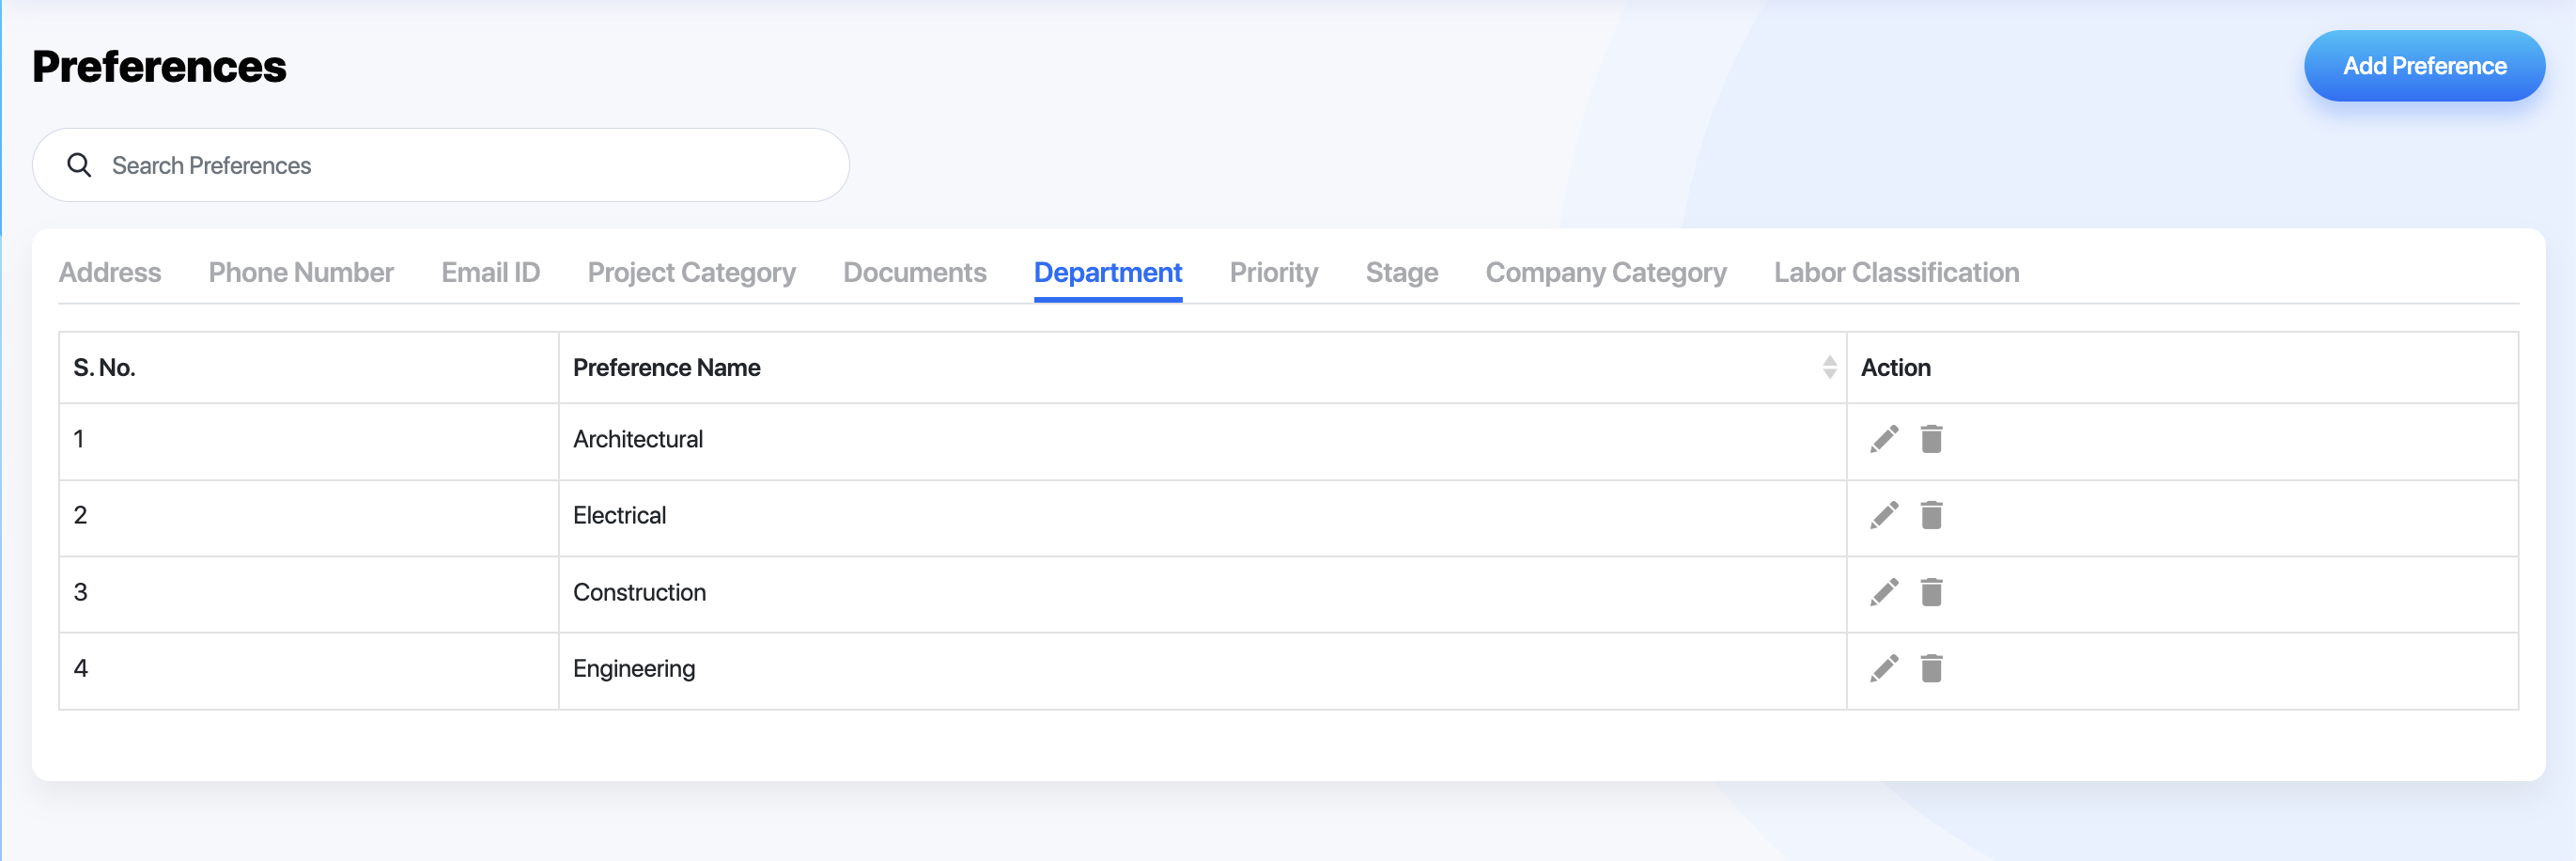Click the Preferences page heading

tap(159, 66)
